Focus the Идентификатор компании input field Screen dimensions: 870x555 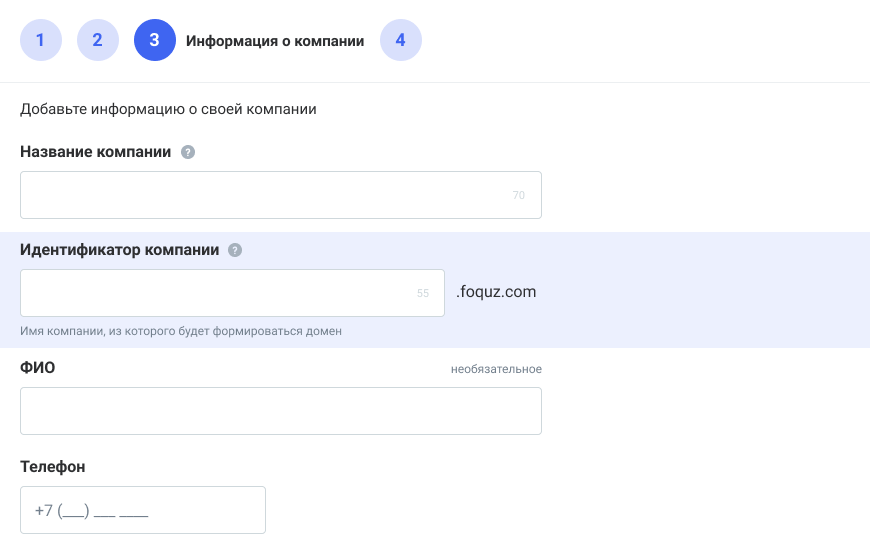(215, 293)
